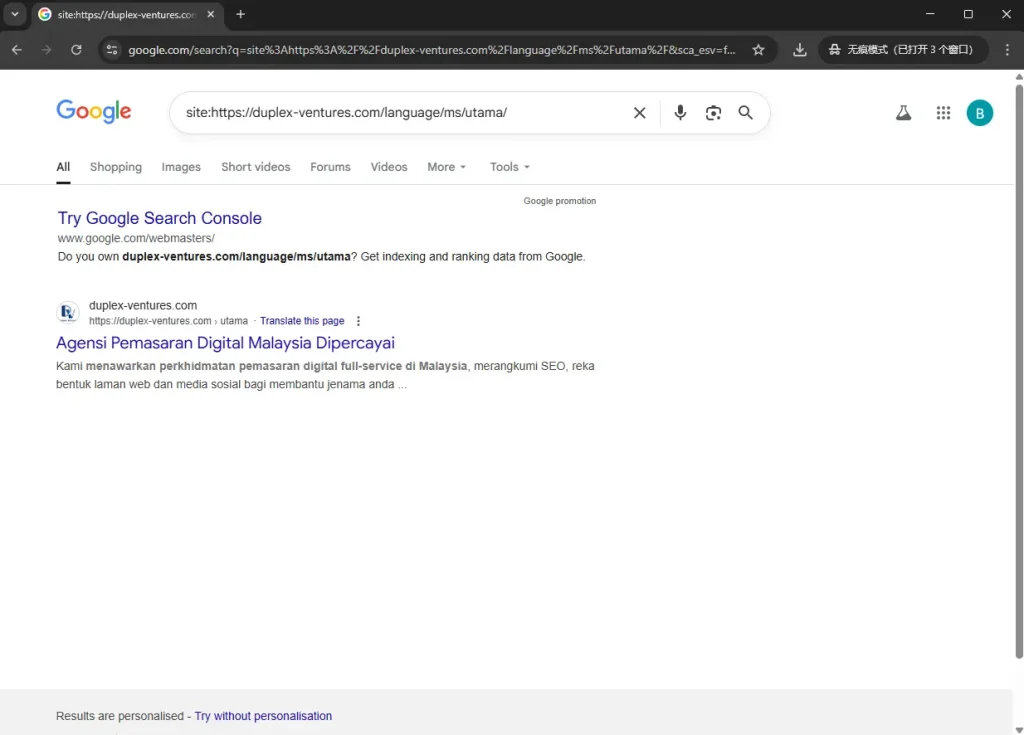Click the back navigation arrow
The height and width of the screenshot is (735, 1024).
(x=16, y=49)
